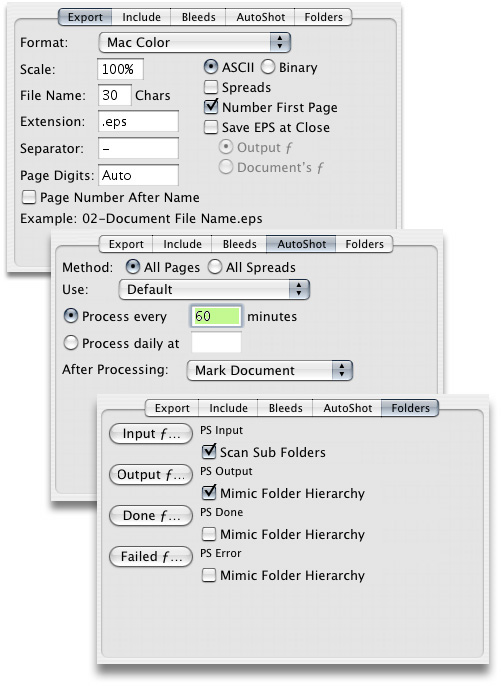Click the green minutes field showing 60
Screen dimensions: 502x686
tap(216, 316)
